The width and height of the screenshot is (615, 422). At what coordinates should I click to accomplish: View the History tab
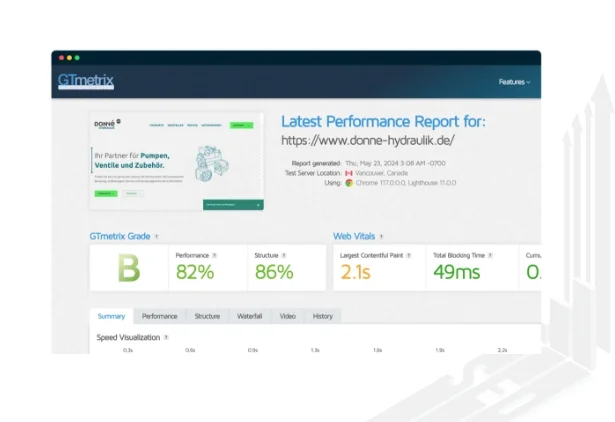322,316
